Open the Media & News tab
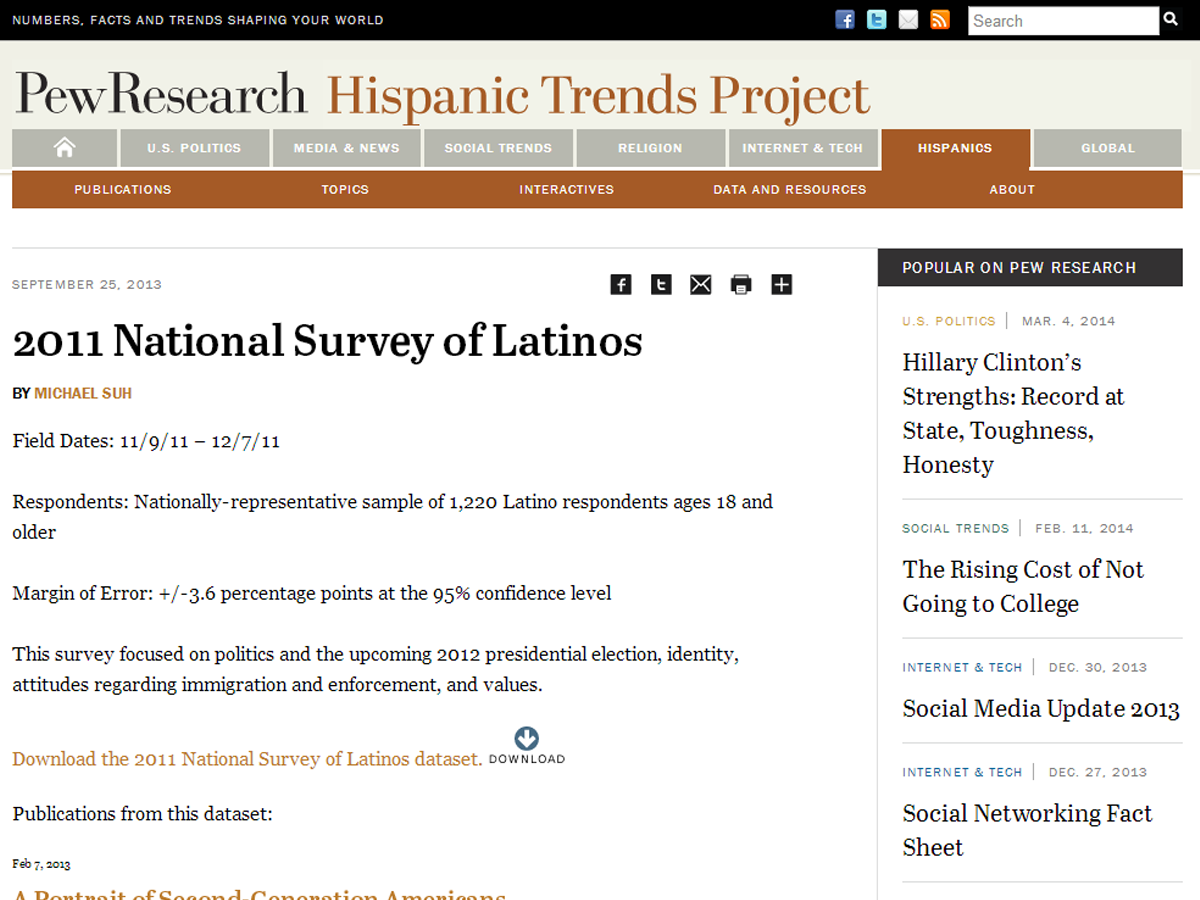The height and width of the screenshot is (900, 1200). click(x=346, y=148)
